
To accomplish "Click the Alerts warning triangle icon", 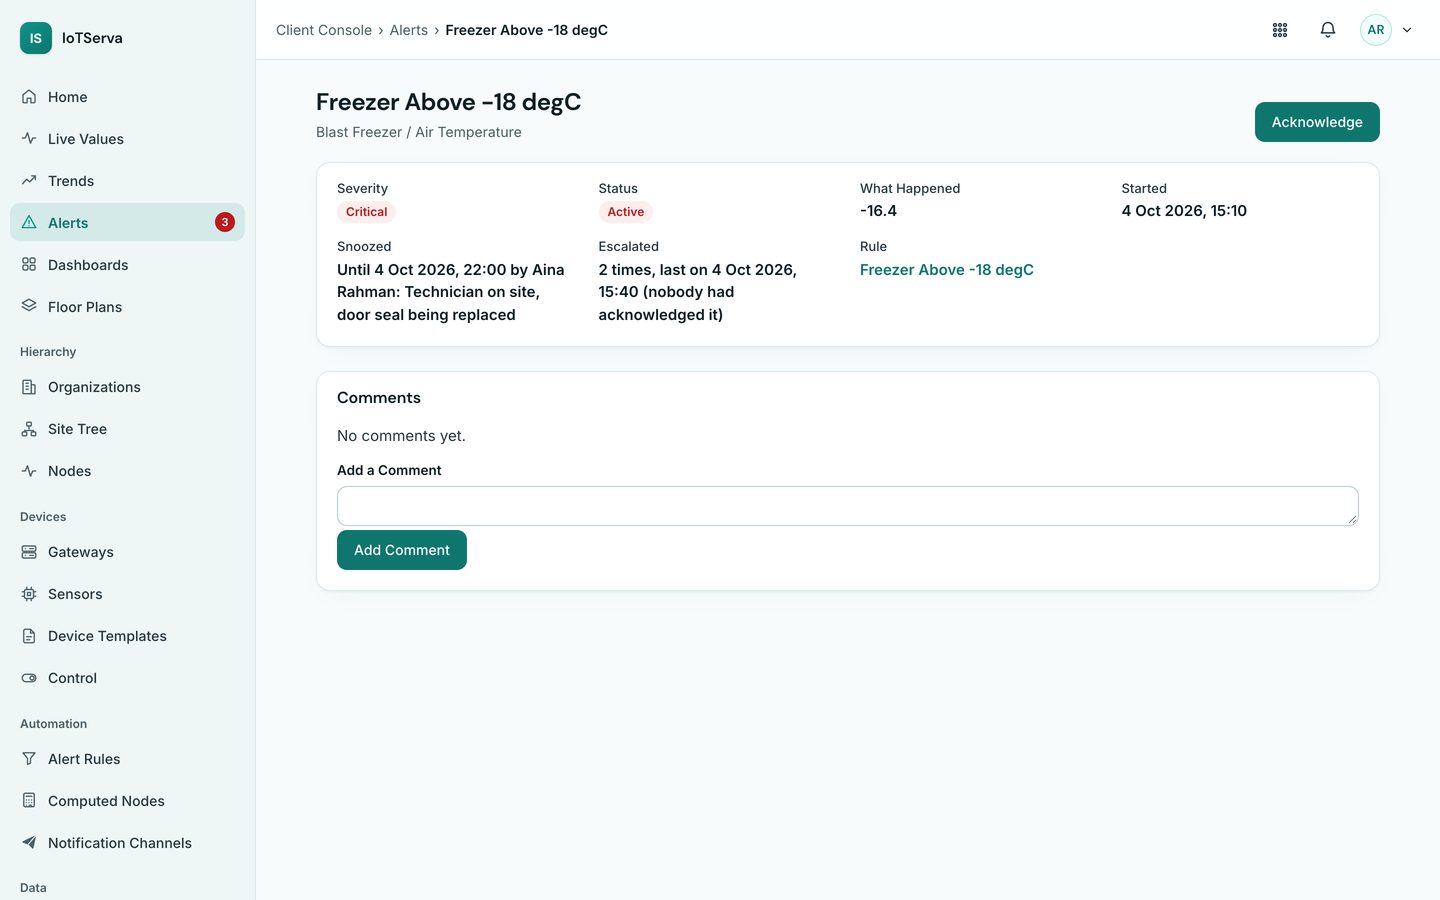I will point(29,223).
